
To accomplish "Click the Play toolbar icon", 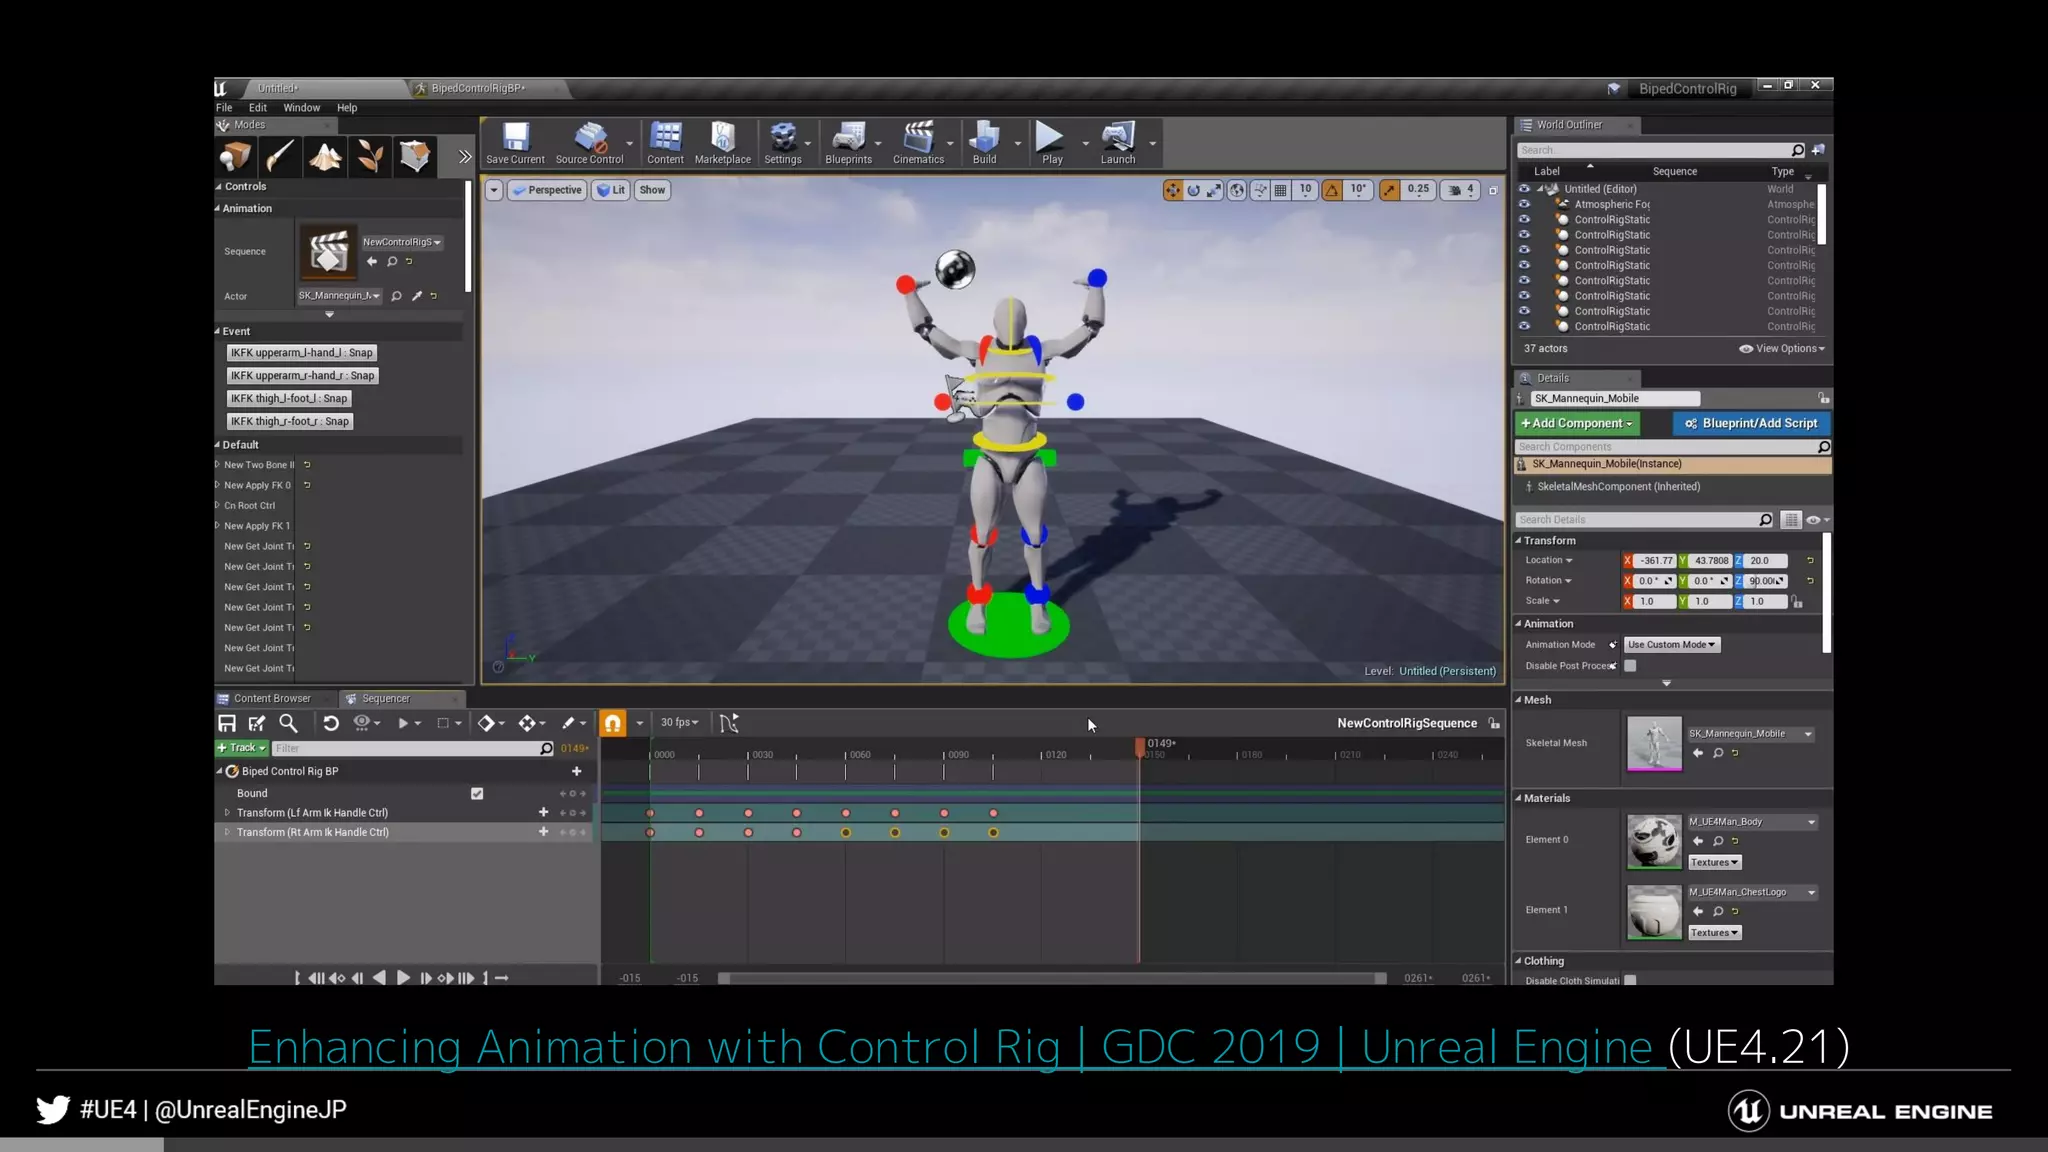I will tap(1051, 142).
